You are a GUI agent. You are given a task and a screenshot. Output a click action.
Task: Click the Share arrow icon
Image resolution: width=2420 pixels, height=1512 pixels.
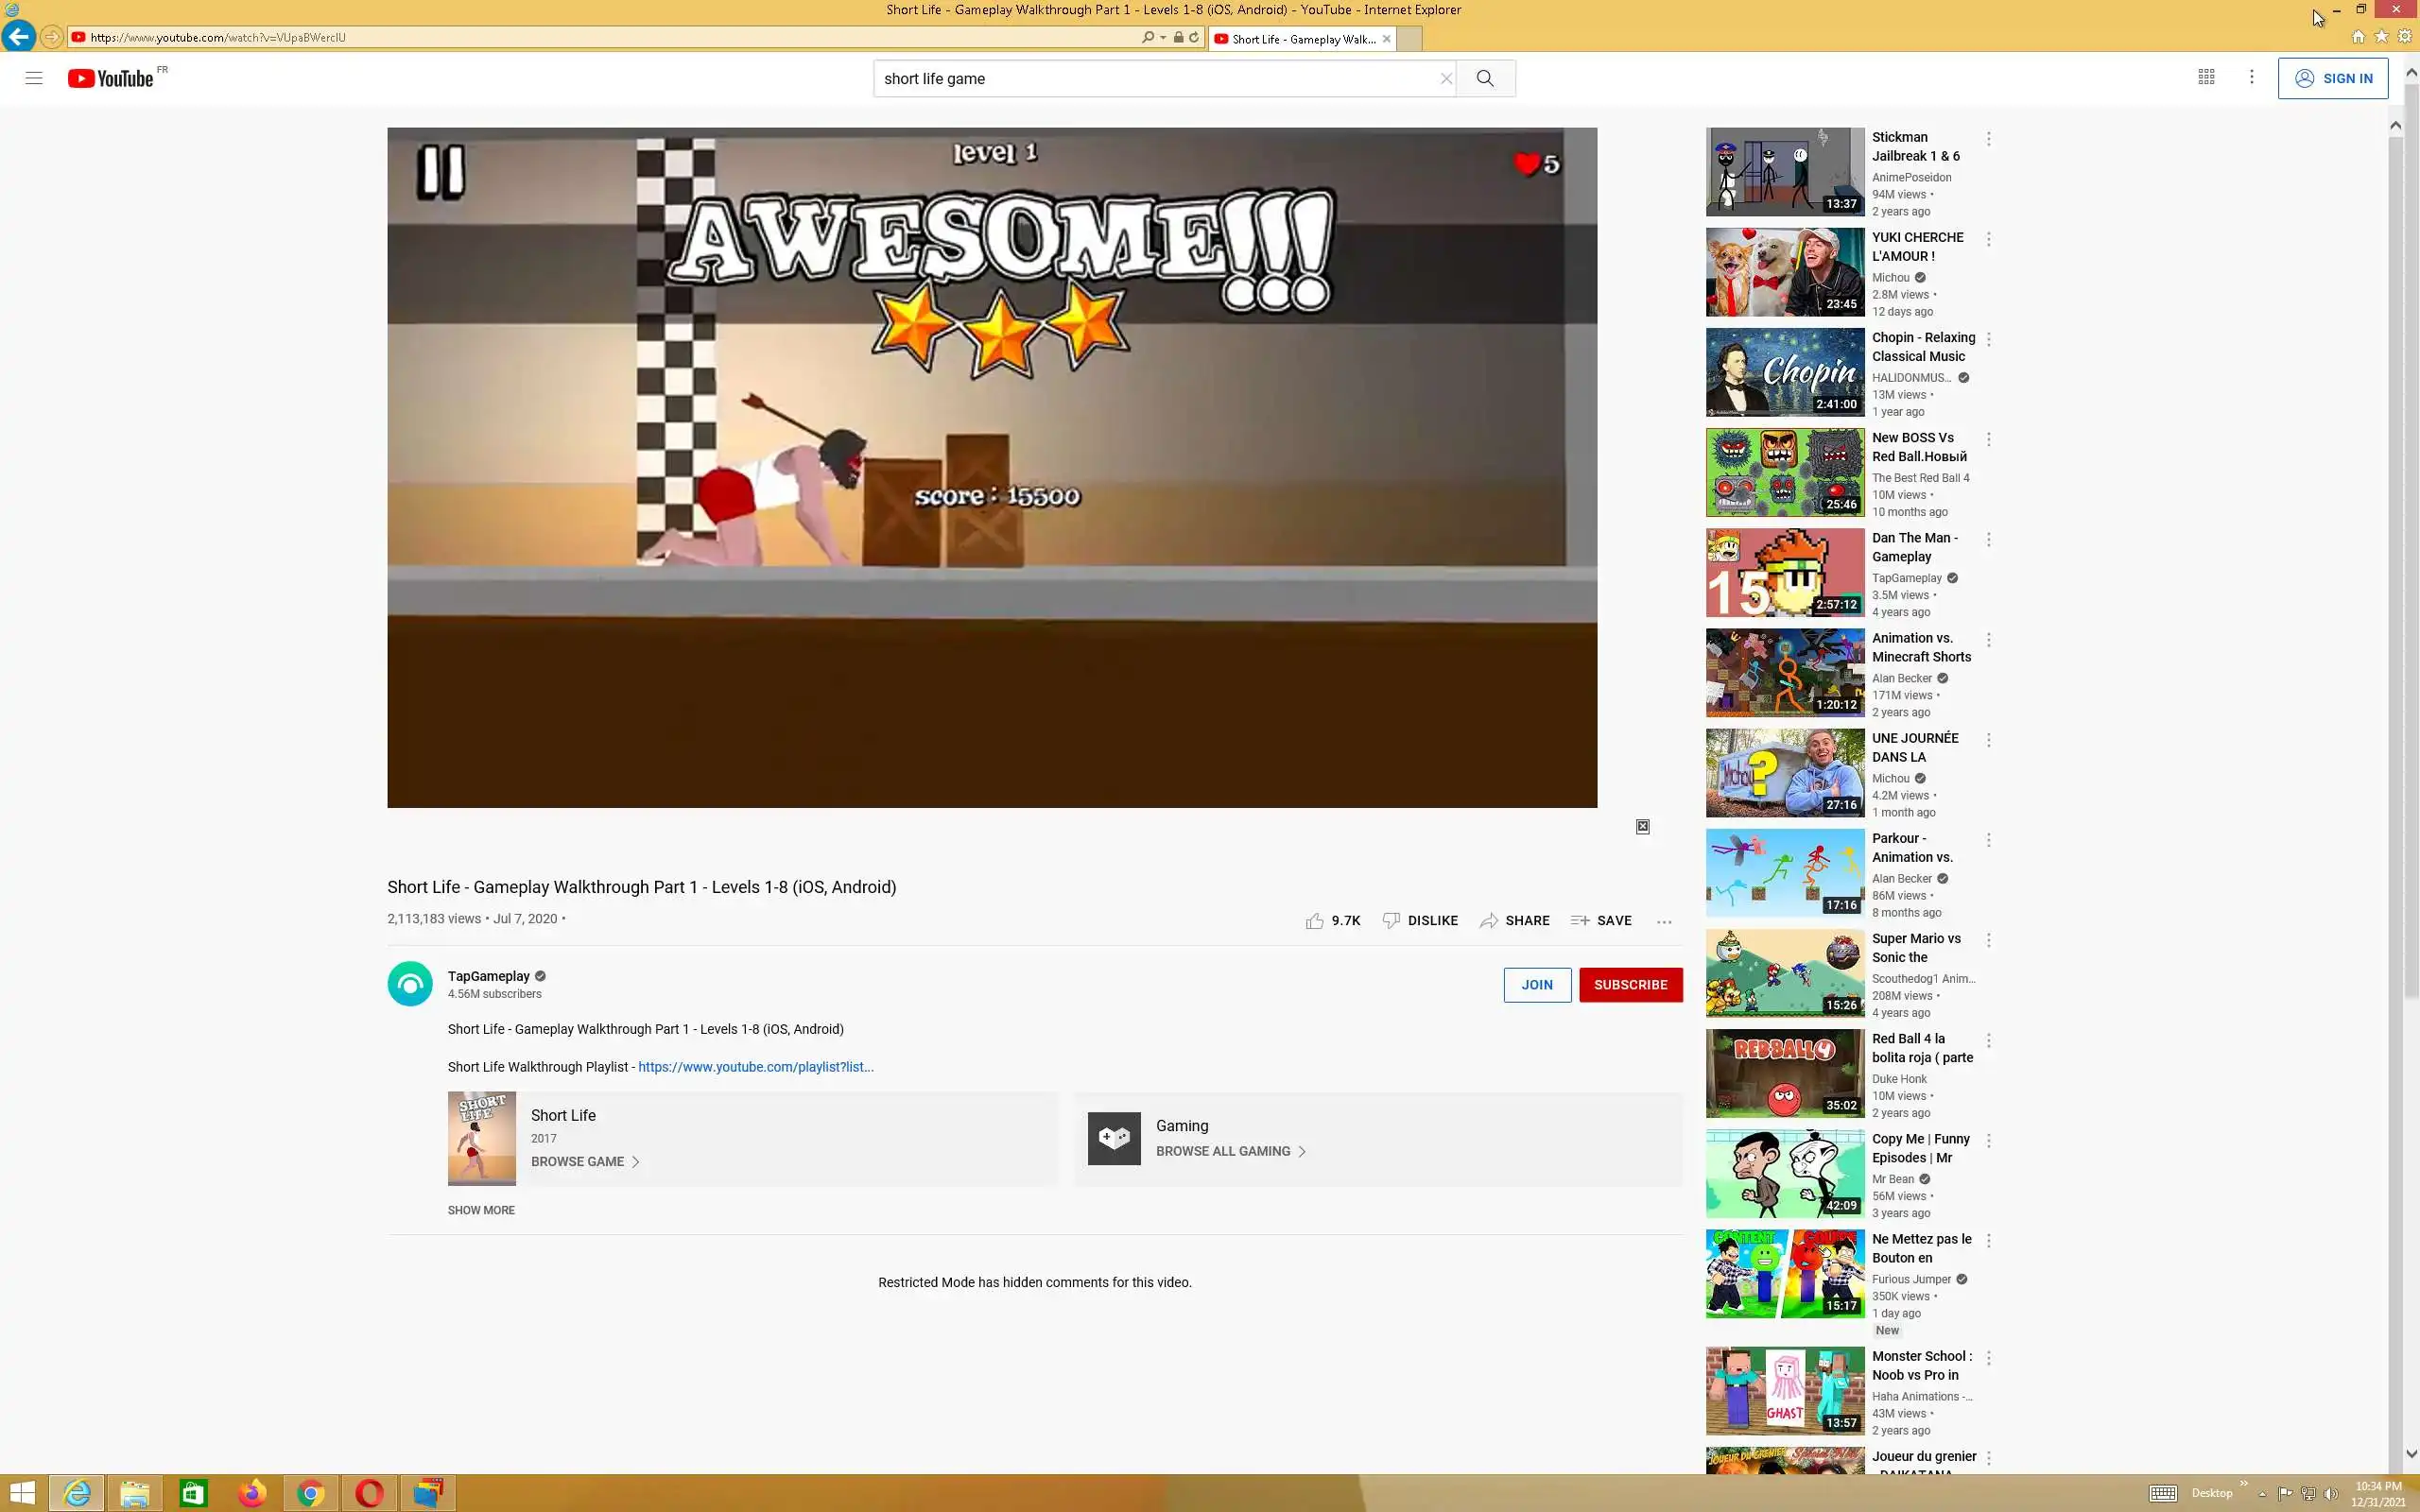(1489, 920)
